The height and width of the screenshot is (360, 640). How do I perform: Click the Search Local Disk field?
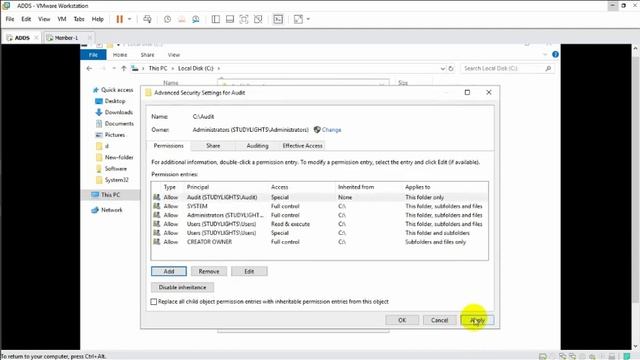click(x=508, y=68)
